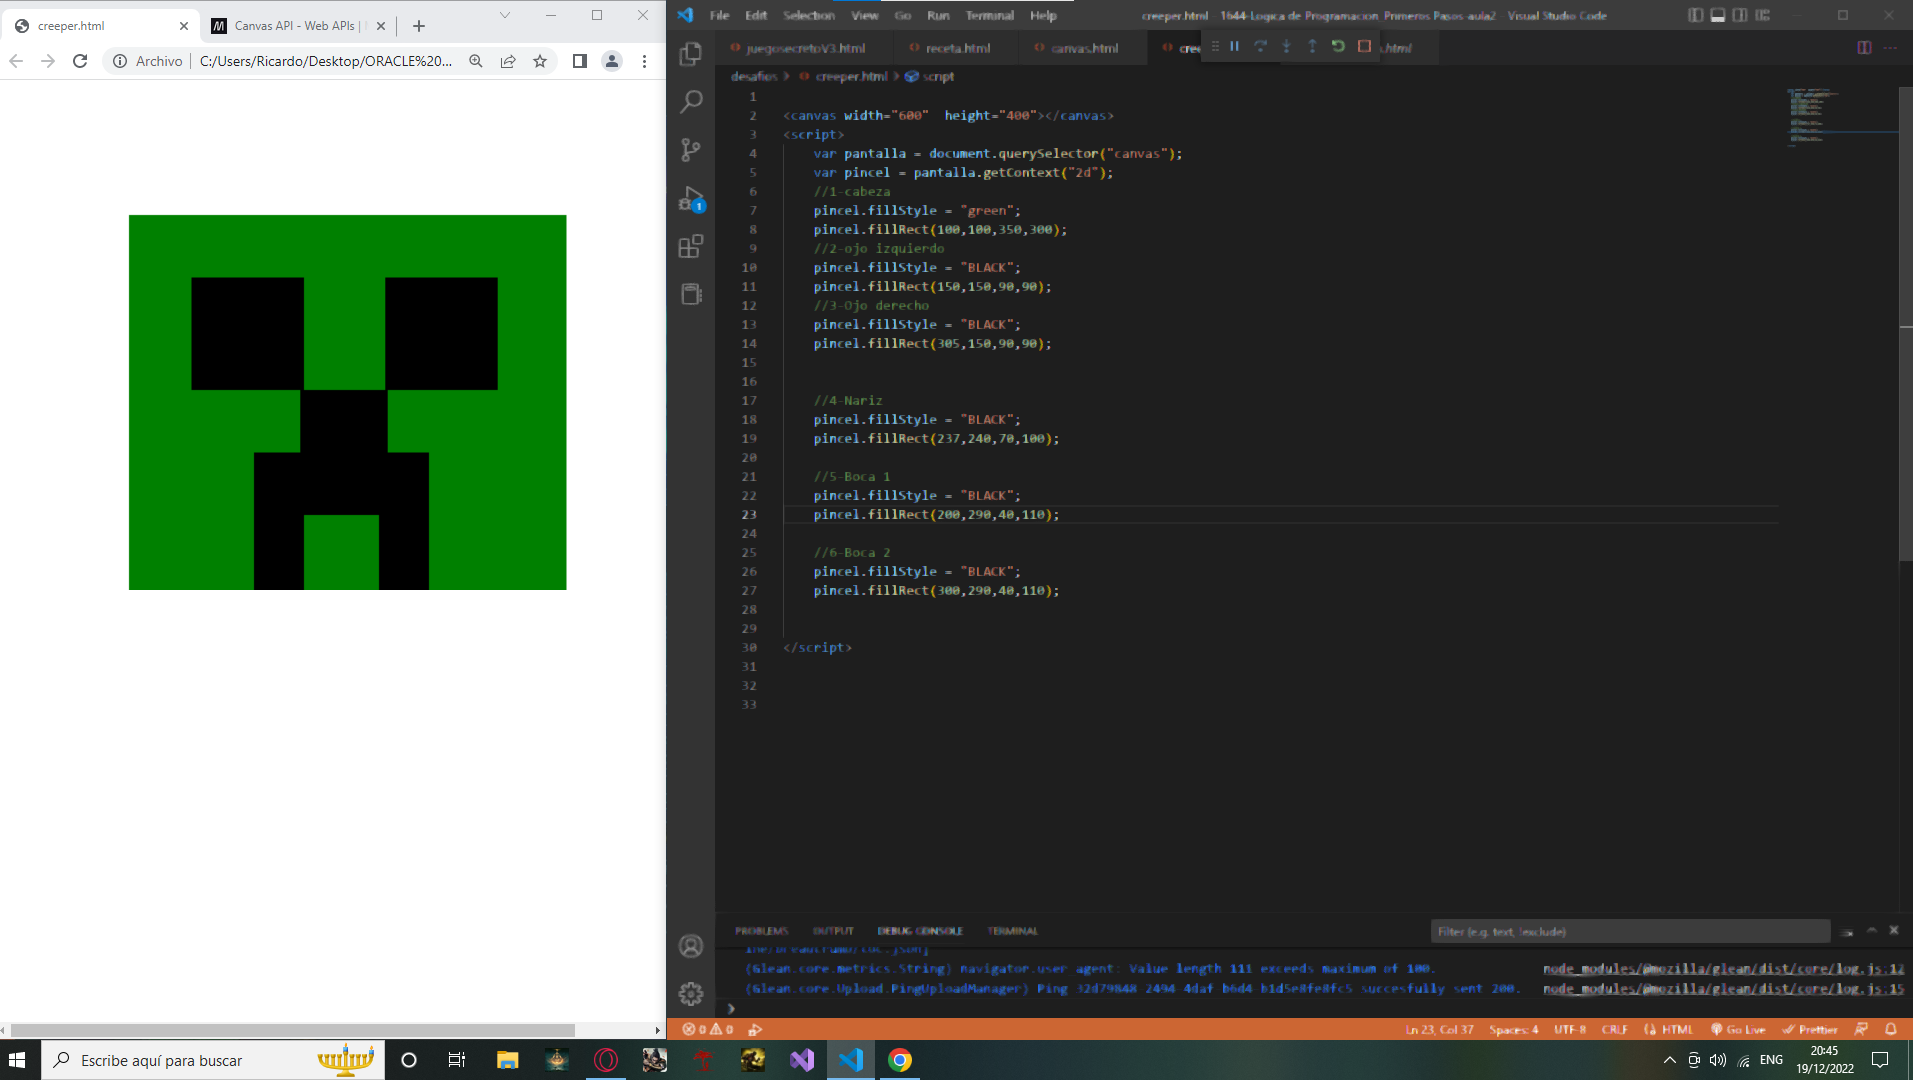Open editor More Actions ellipsis

(x=1890, y=48)
